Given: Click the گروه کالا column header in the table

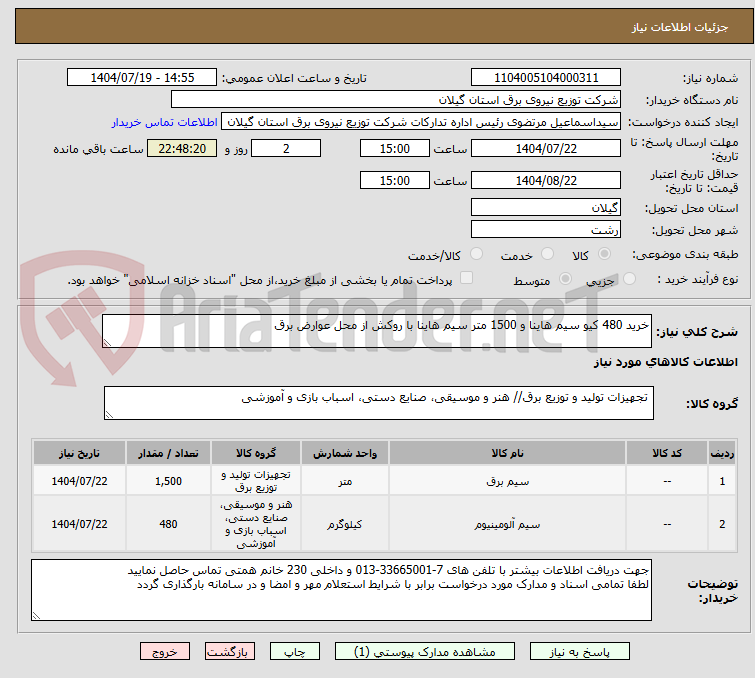Looking at the screenshot, I should 256,453.
